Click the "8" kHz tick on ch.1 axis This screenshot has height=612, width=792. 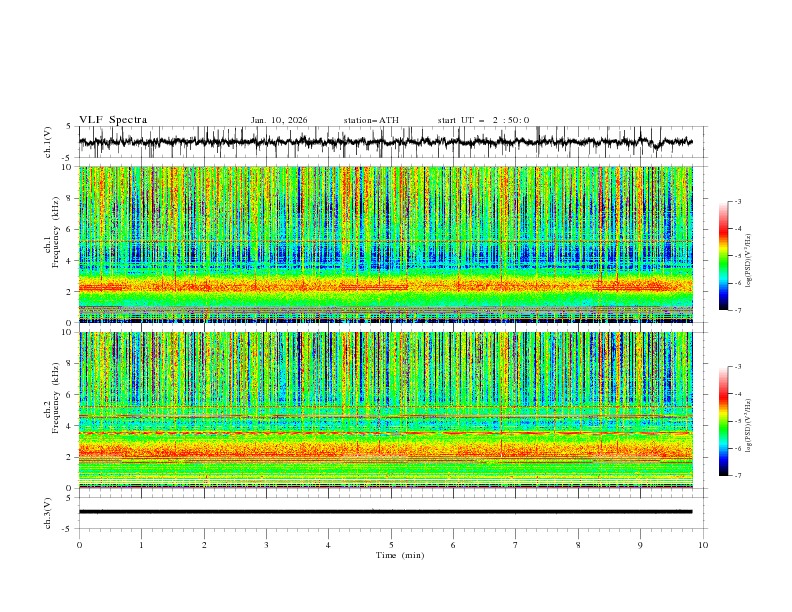coord(71,198)
